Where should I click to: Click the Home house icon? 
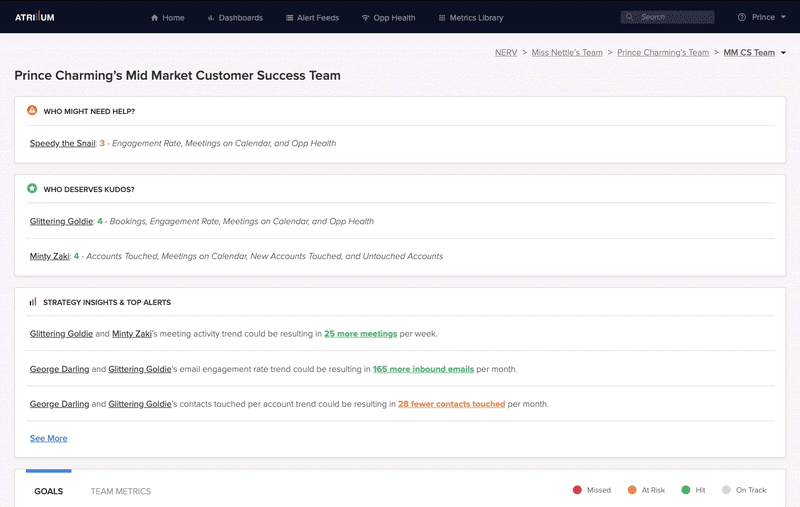coord(155,18)
